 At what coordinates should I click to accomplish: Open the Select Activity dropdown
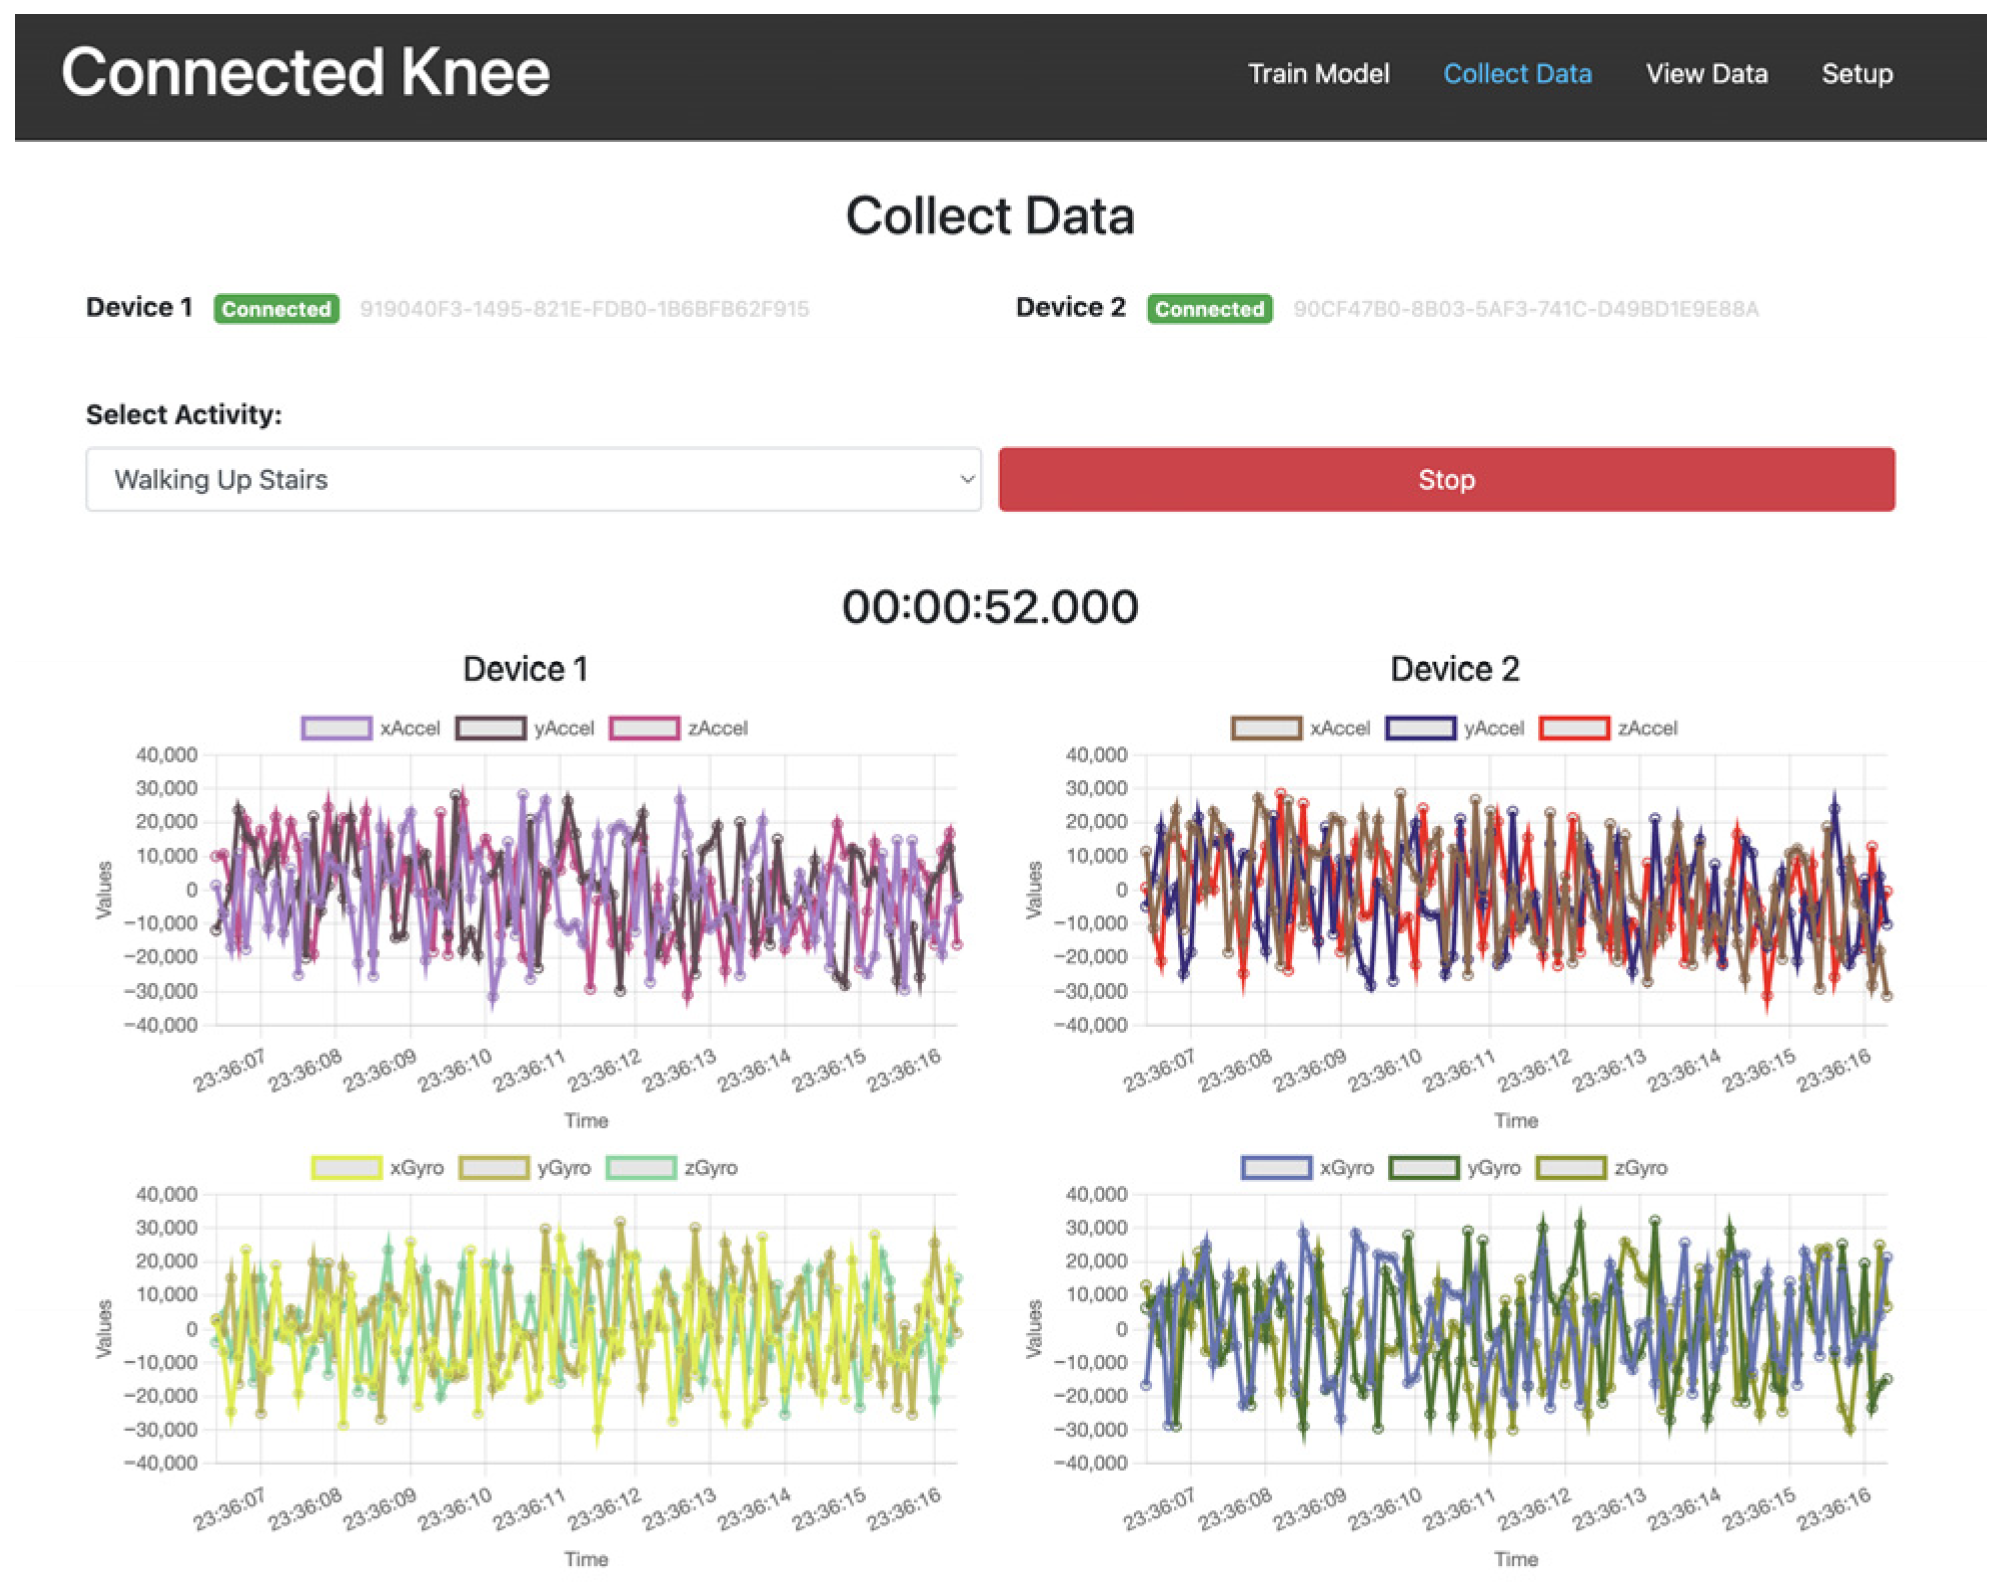coord(533,480)
